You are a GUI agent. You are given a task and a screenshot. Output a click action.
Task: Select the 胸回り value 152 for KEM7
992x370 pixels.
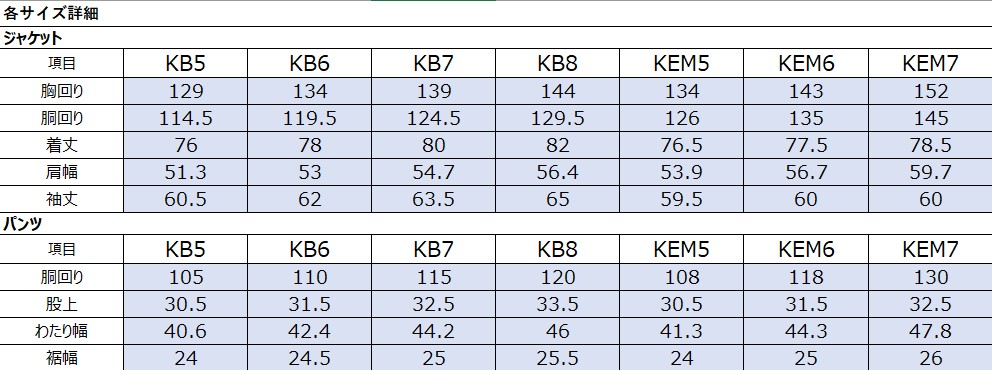[930, 91]
